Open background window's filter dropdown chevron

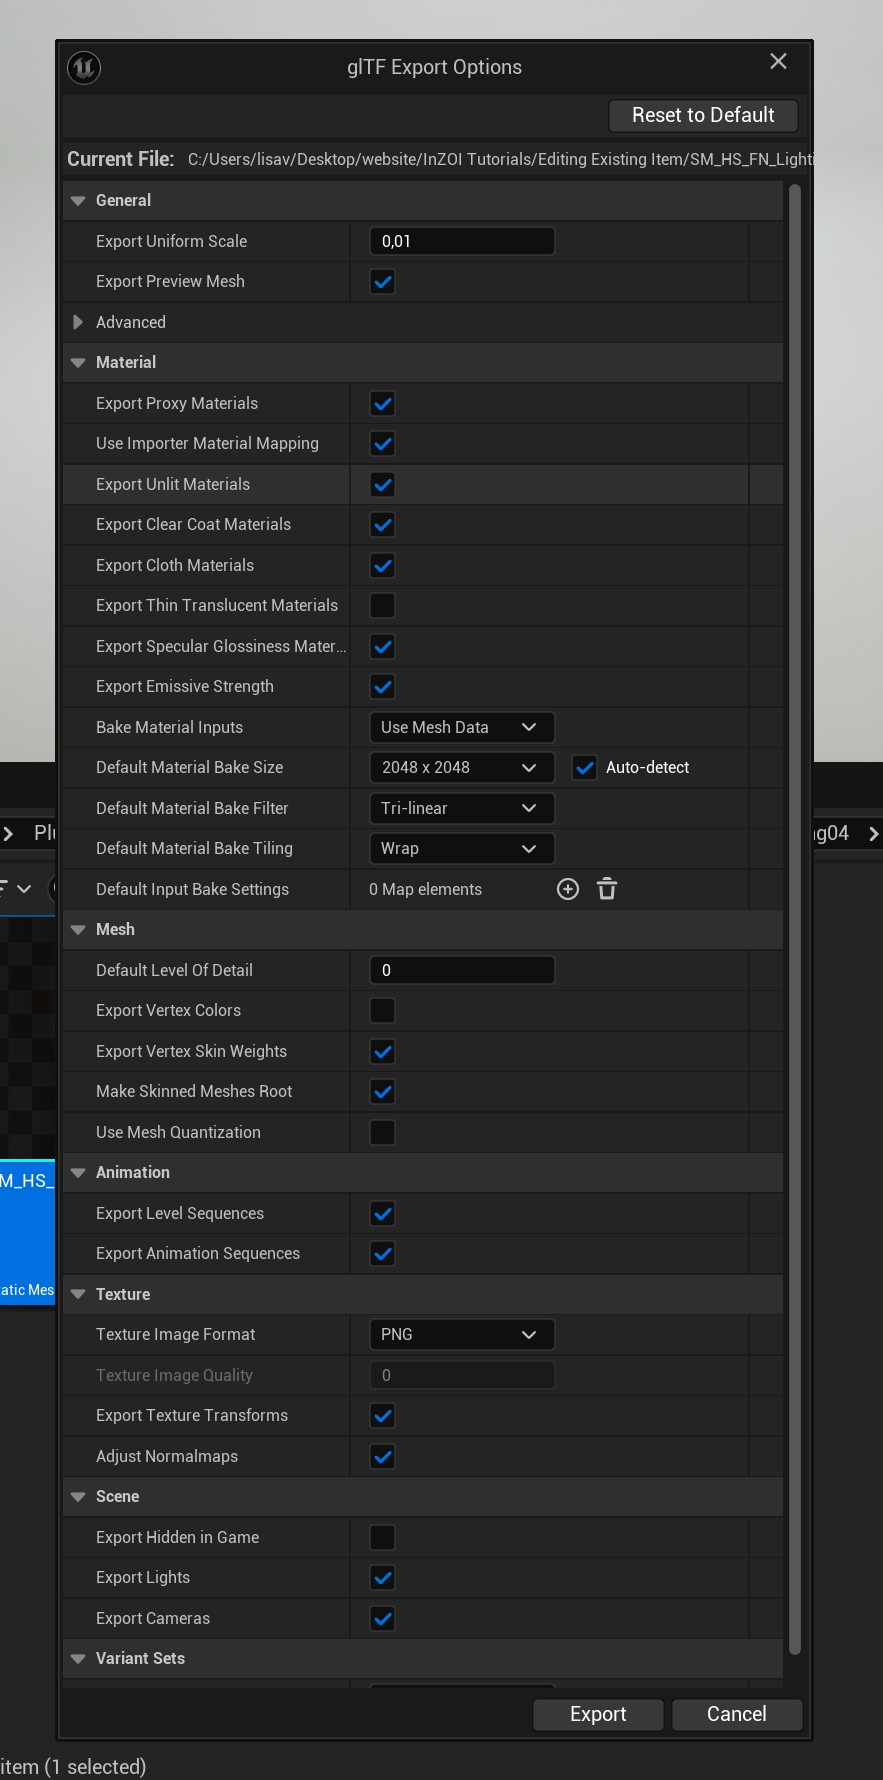click(x=24, y=888)
